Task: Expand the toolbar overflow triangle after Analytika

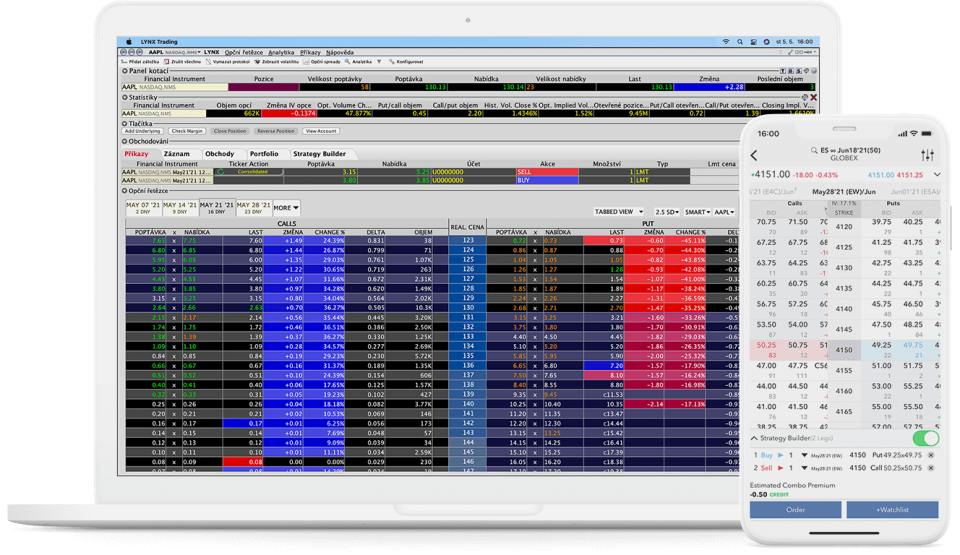Action: [379, 62]
